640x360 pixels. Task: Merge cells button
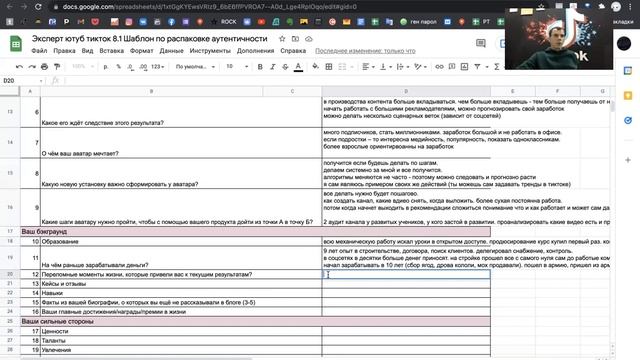coord(342,67)
